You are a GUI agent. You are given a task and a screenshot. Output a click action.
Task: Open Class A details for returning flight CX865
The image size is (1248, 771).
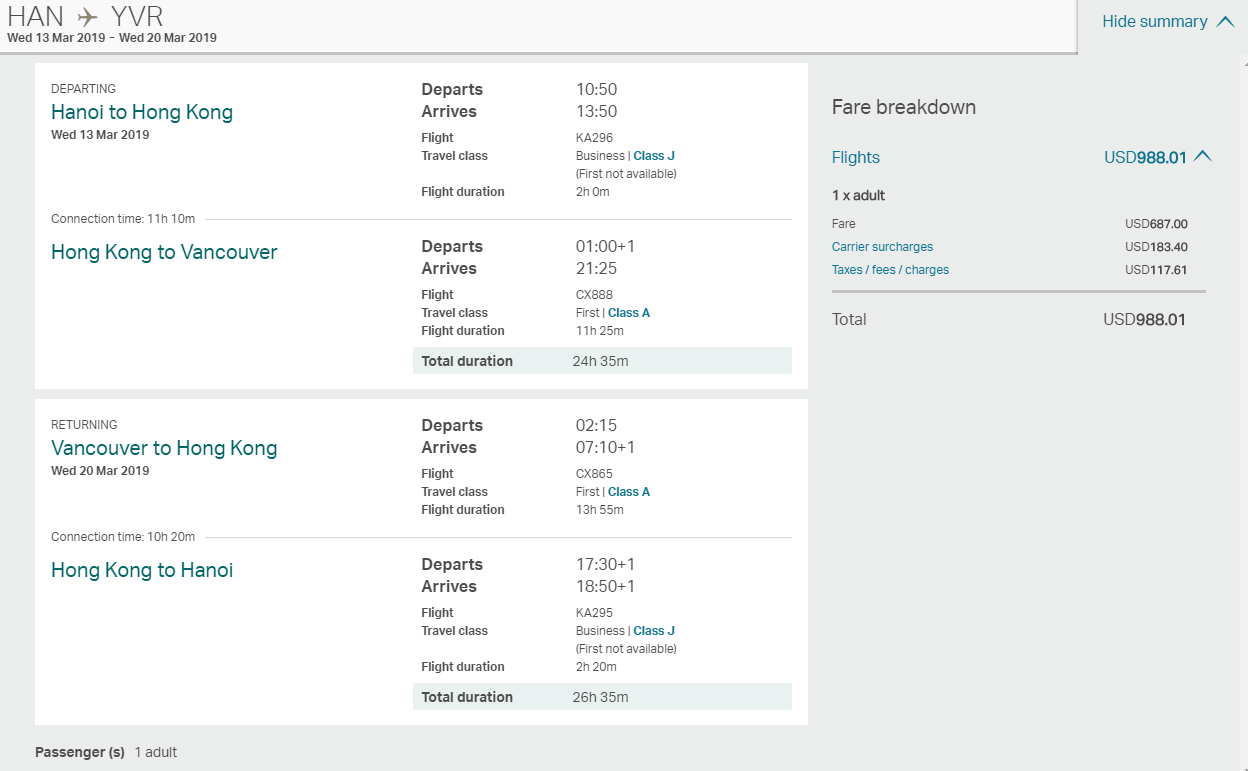pyautogui.click(x=628, y=491)
